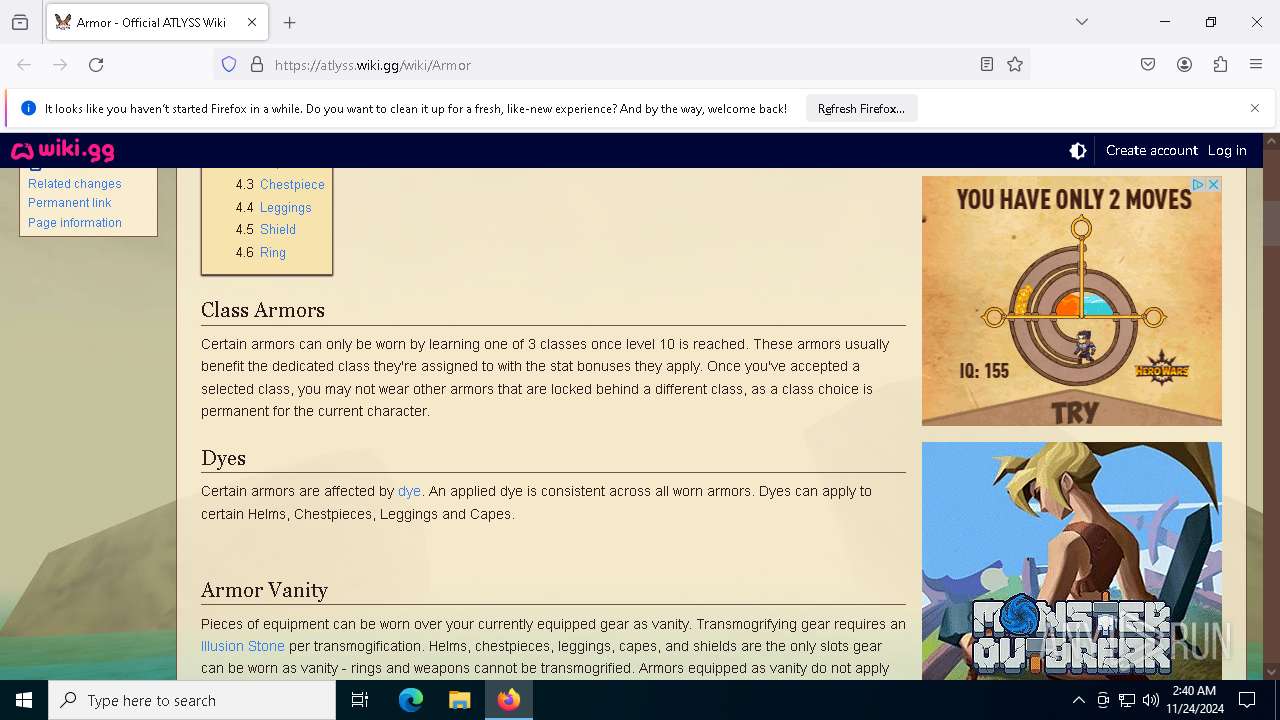Image resolution: width=1280 pixels, height=720 pixels.
Task: Click the Create account link
Action: click(1151, 151)
